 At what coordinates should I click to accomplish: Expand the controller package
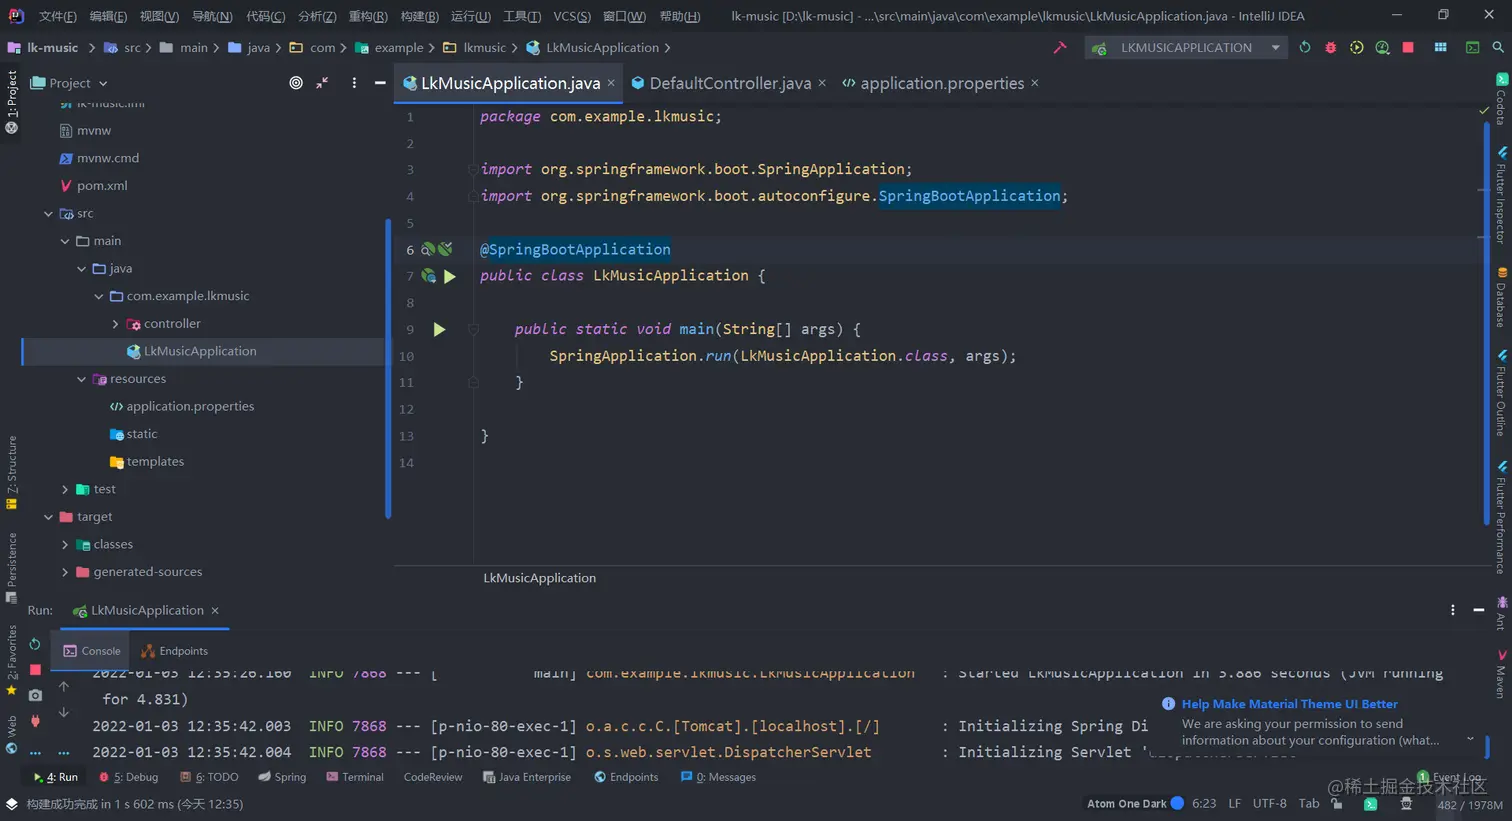pos(115,324)
